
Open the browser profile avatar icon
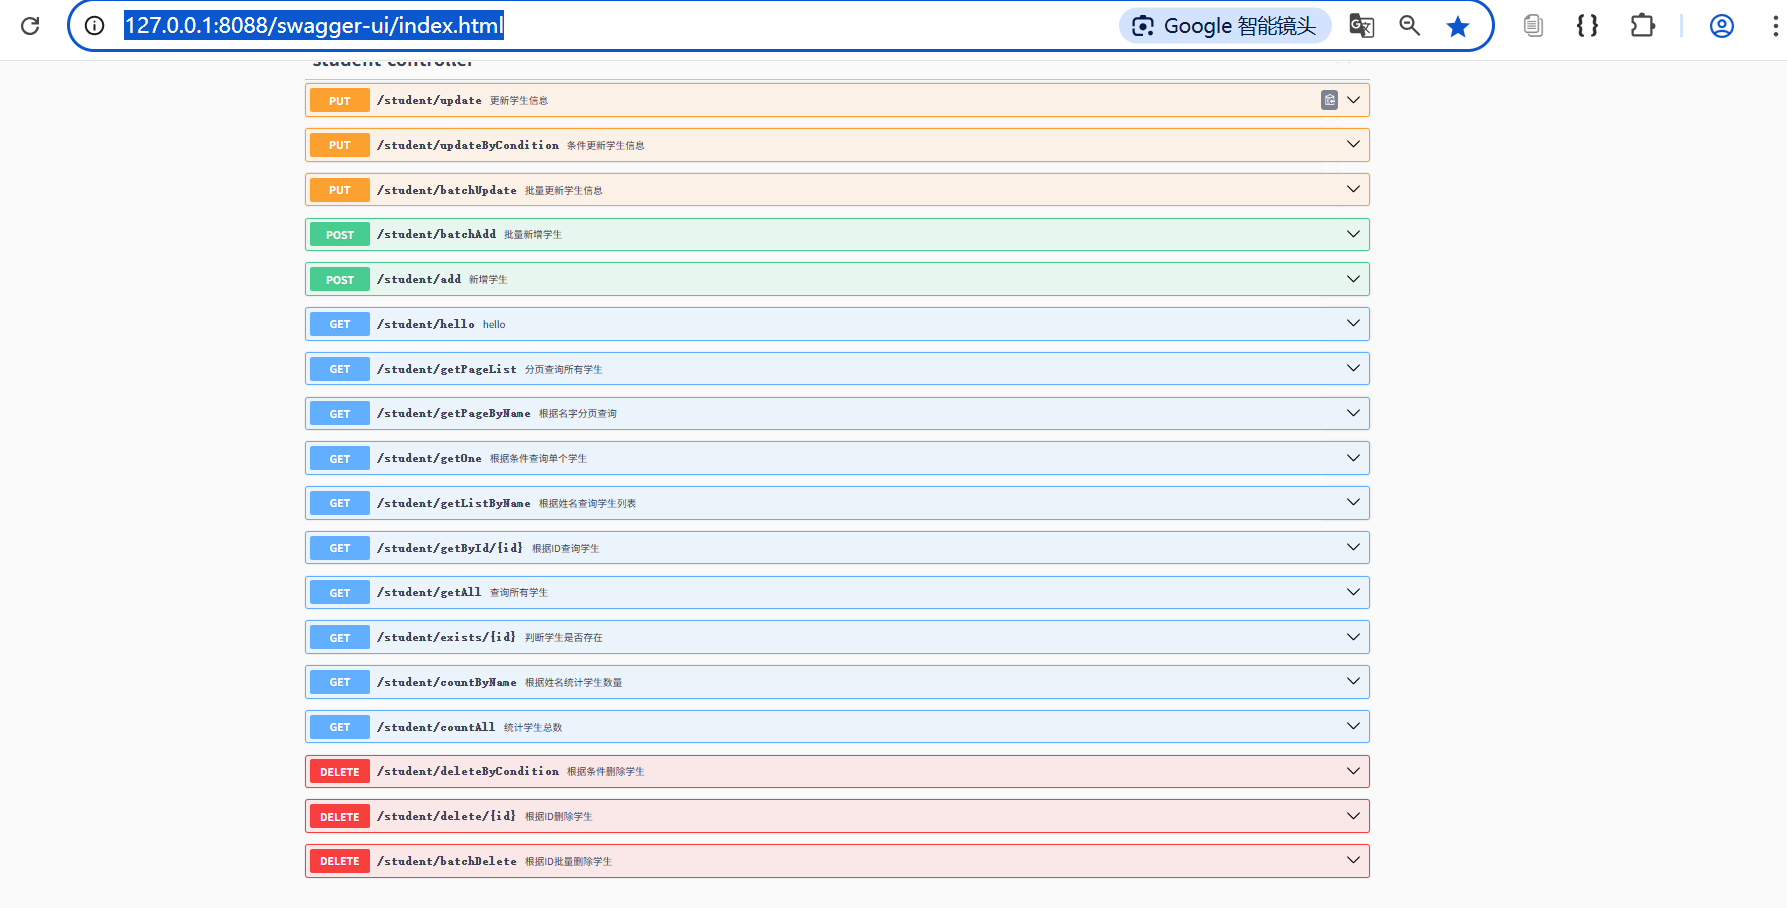pyautogui.click(x=1722, y=26)
